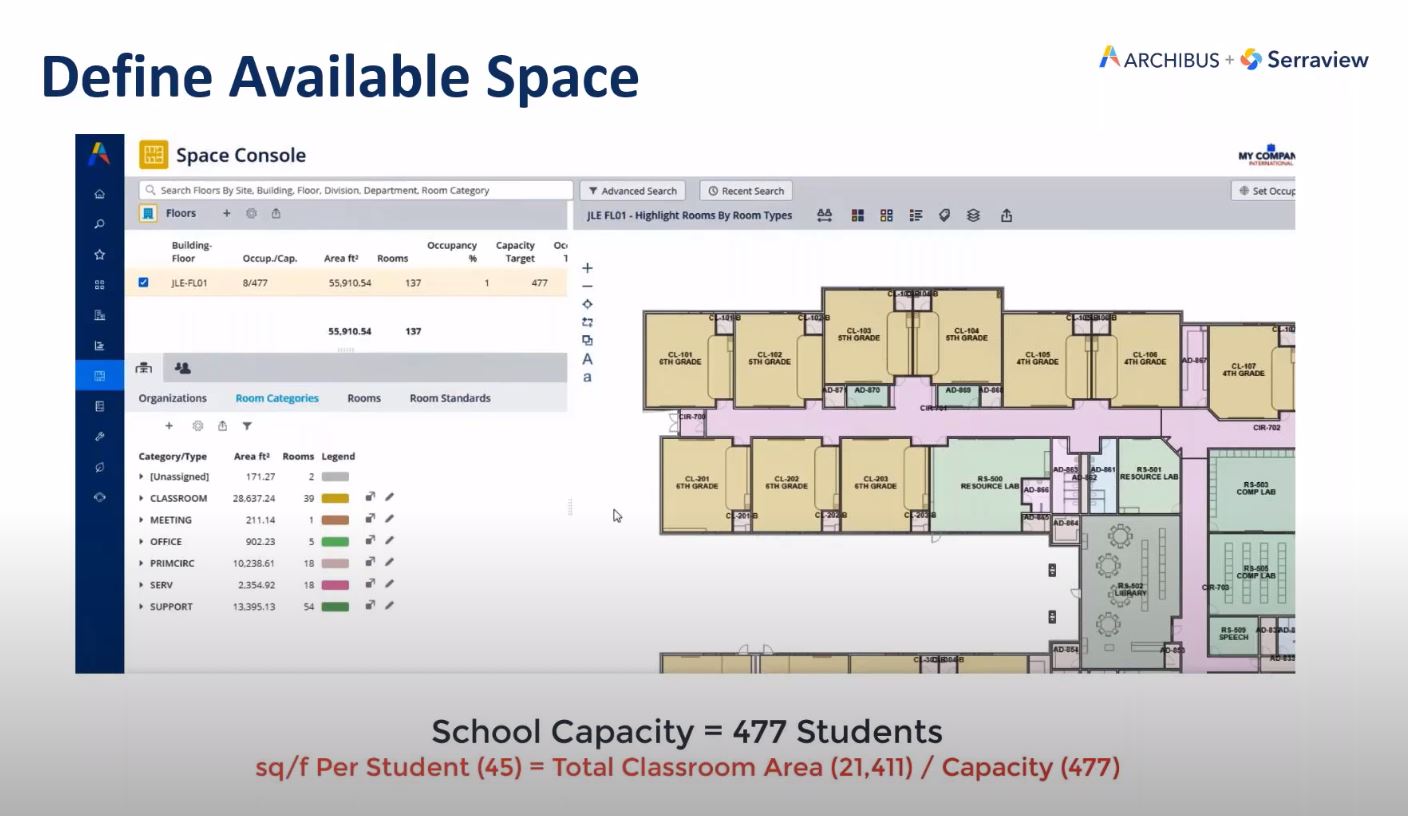Click the CLASSROOM yellow legend swatch

click(x=337, y=498)
